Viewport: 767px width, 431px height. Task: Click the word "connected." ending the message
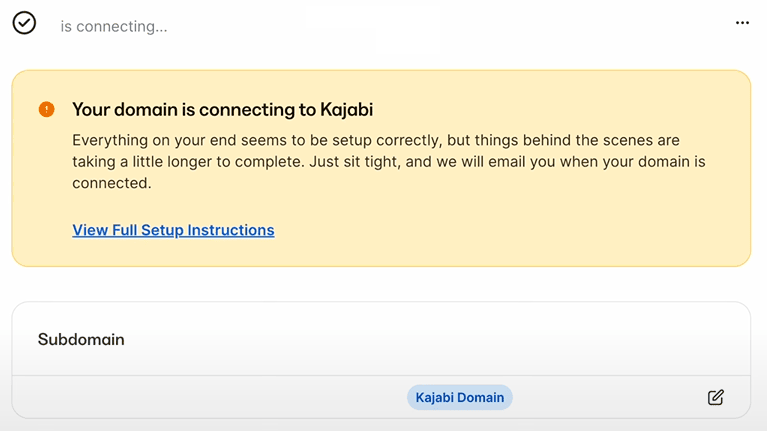pos(111,183)
